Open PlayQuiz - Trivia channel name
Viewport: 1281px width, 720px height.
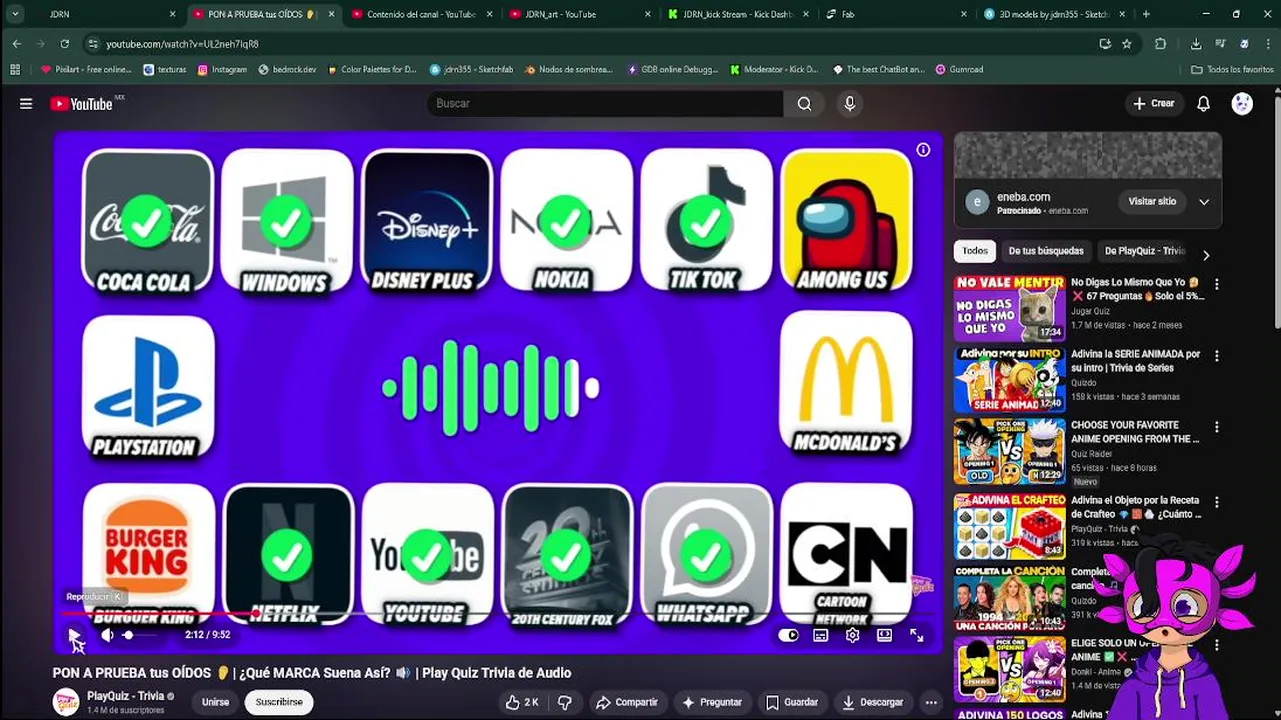tap(125, 696)
